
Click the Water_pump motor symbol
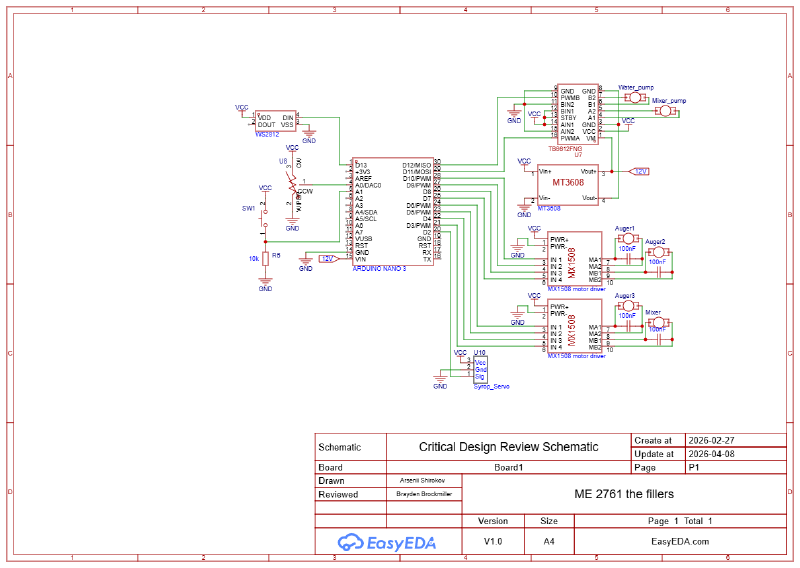coord(635,96)
